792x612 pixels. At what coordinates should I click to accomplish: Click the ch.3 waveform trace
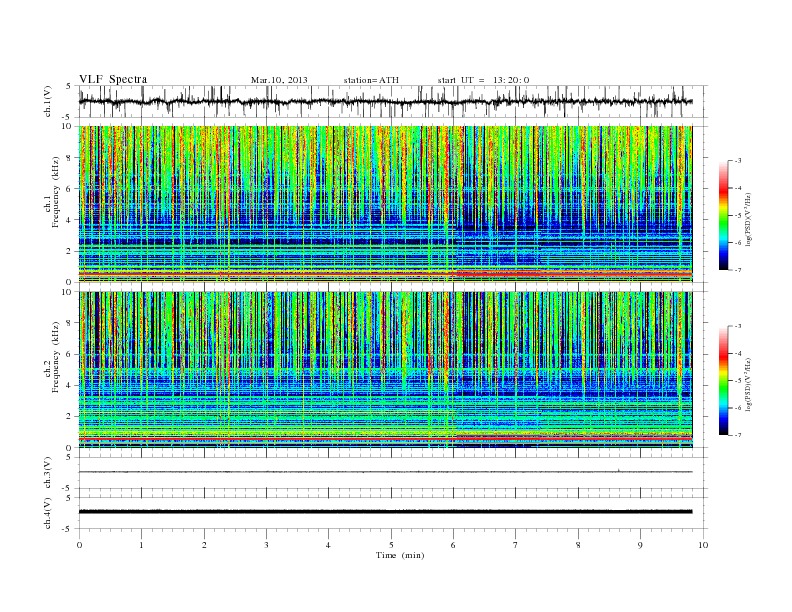385,472
